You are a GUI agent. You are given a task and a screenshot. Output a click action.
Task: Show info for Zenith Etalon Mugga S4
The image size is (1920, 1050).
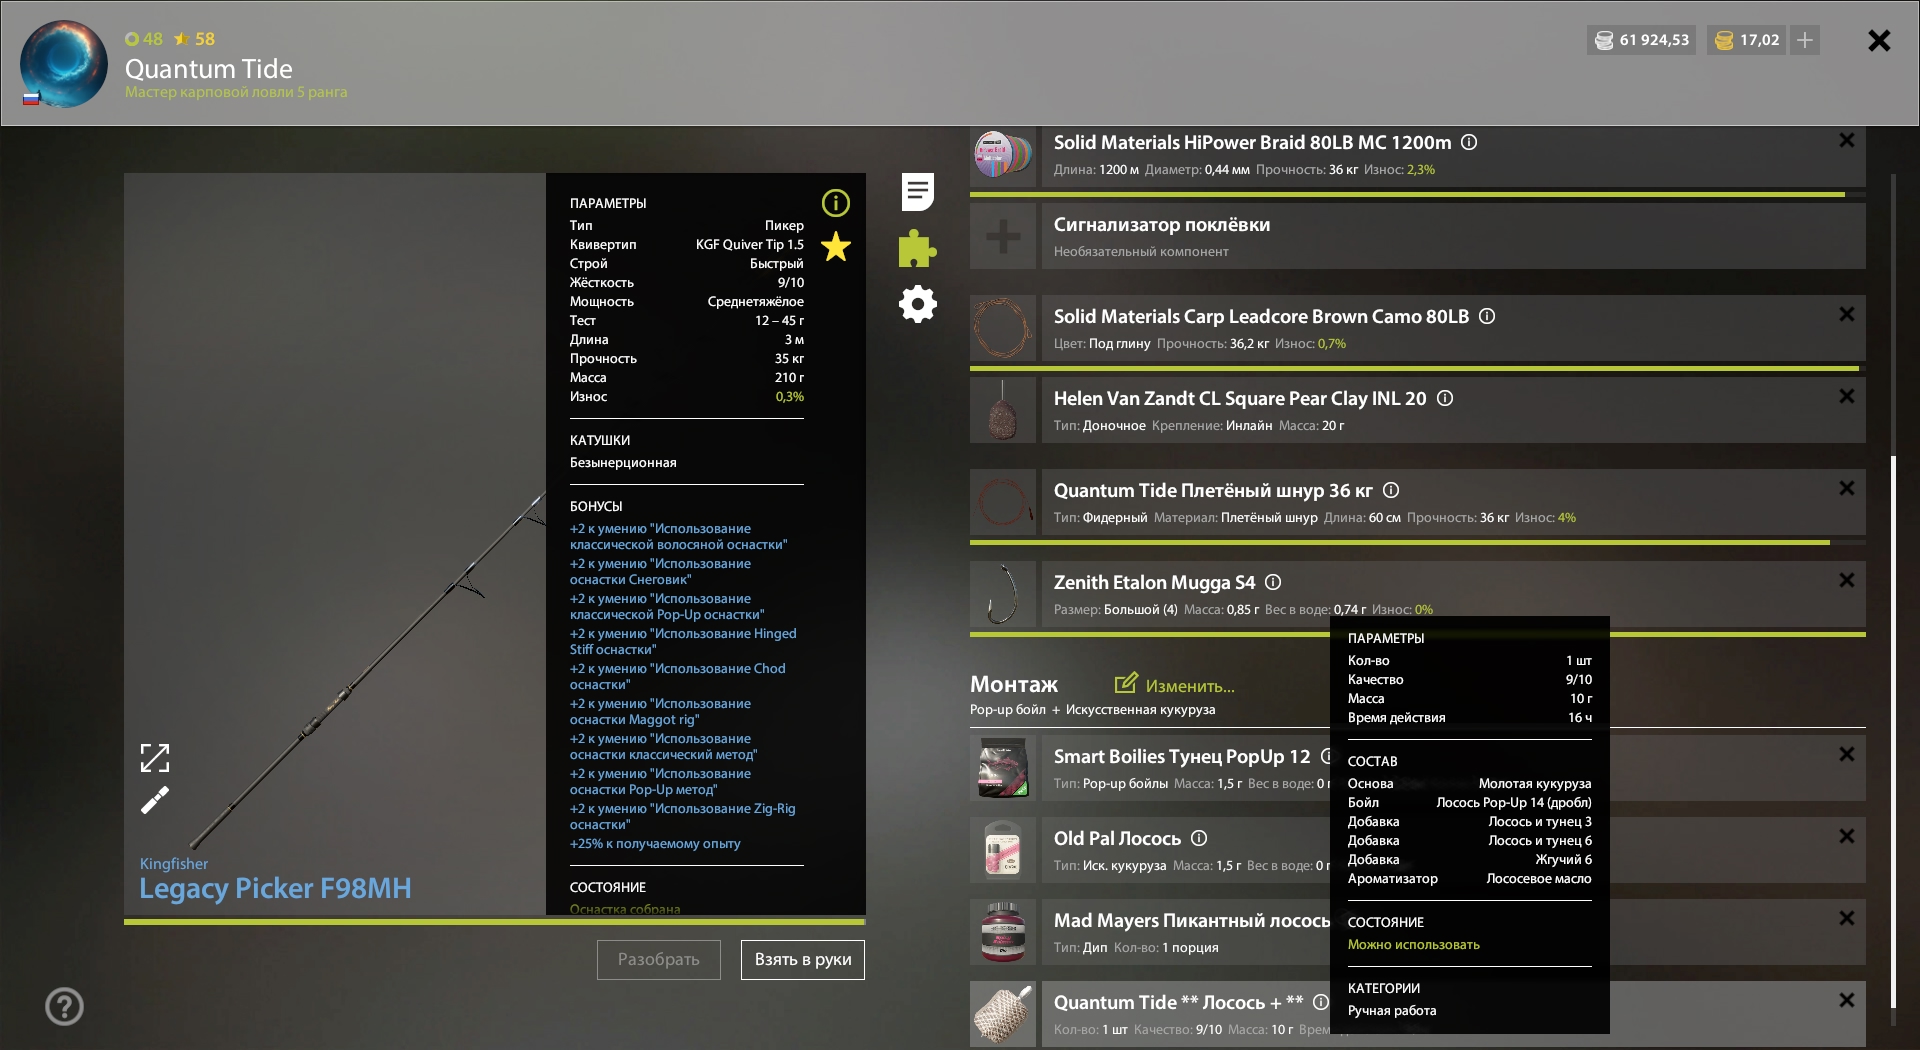(x=1273, y=582)
